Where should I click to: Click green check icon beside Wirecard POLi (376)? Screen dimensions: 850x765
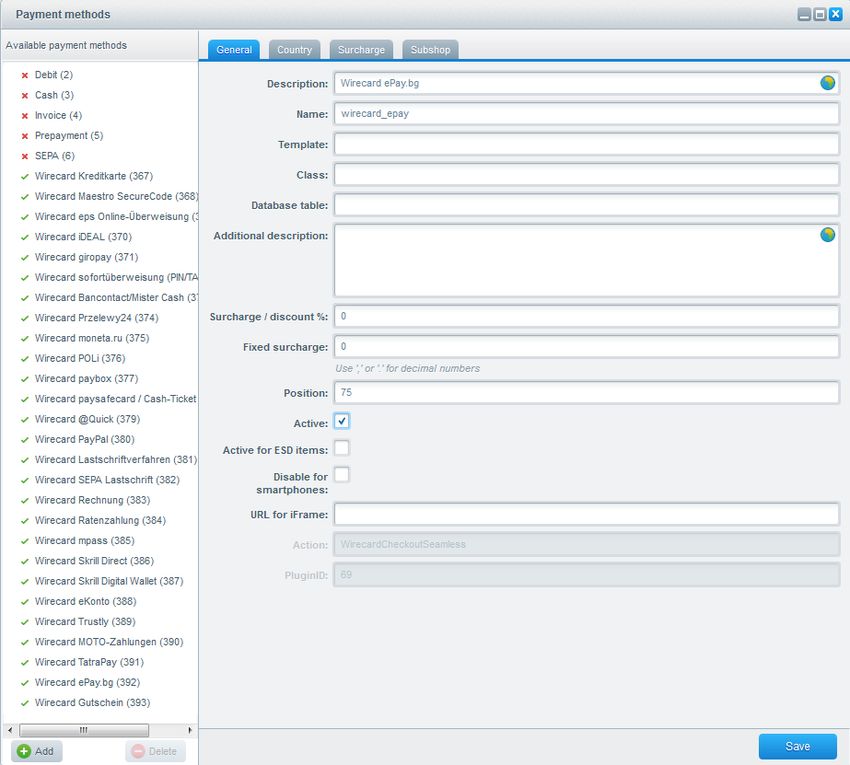pos(24,359)
